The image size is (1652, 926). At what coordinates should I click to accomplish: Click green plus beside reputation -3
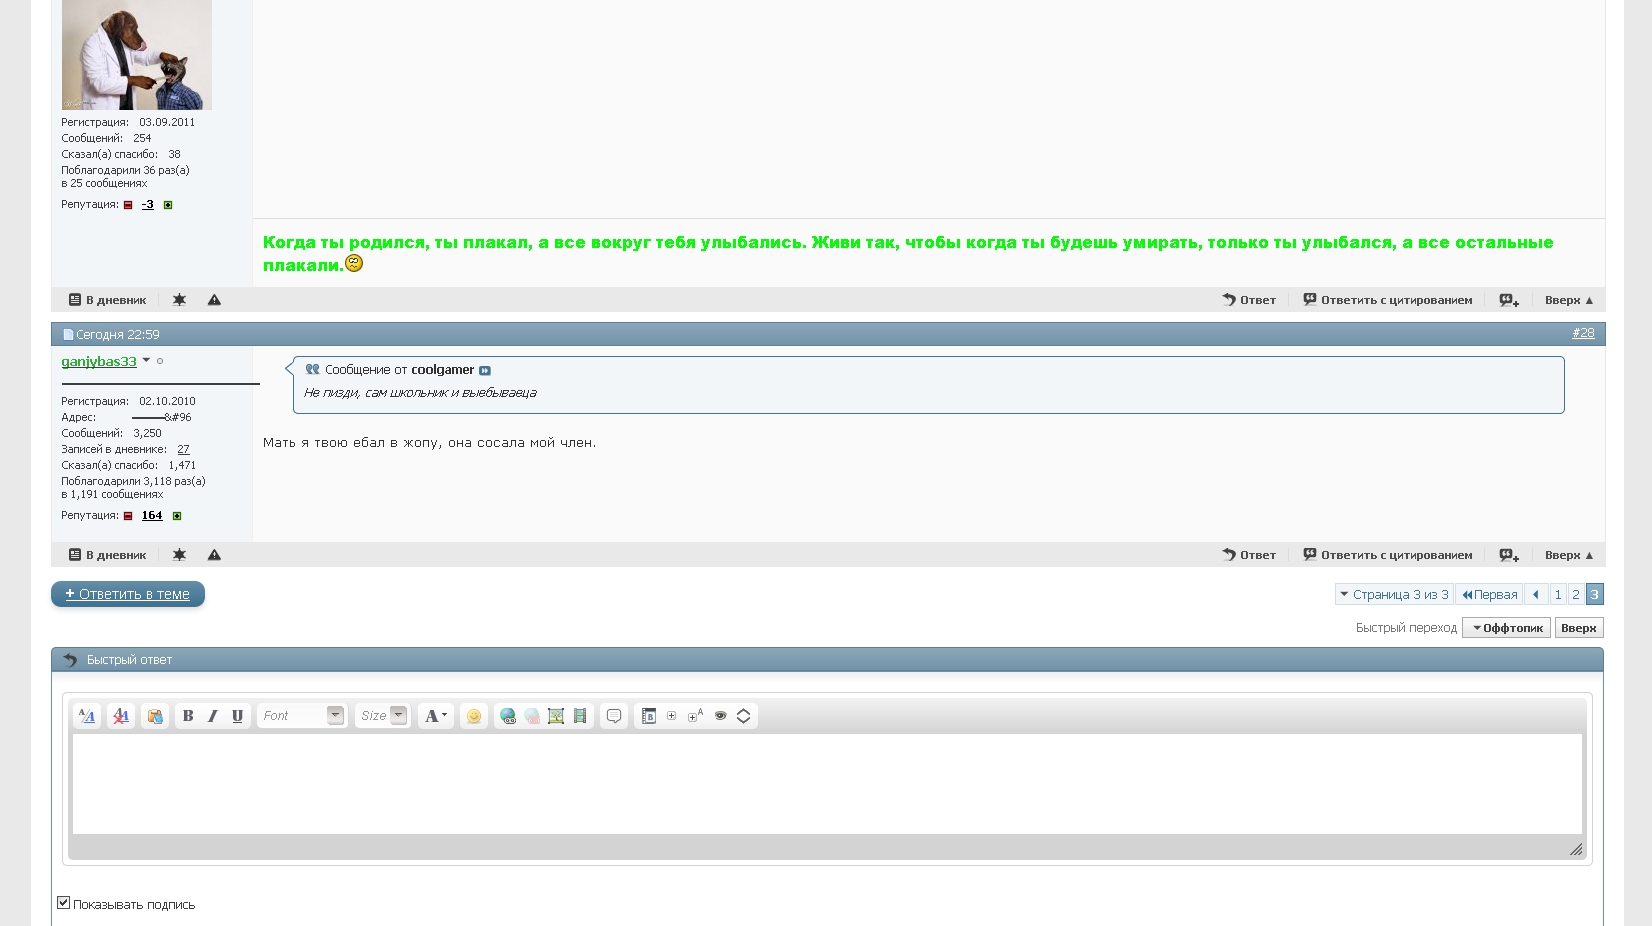(x=168, y=205)
